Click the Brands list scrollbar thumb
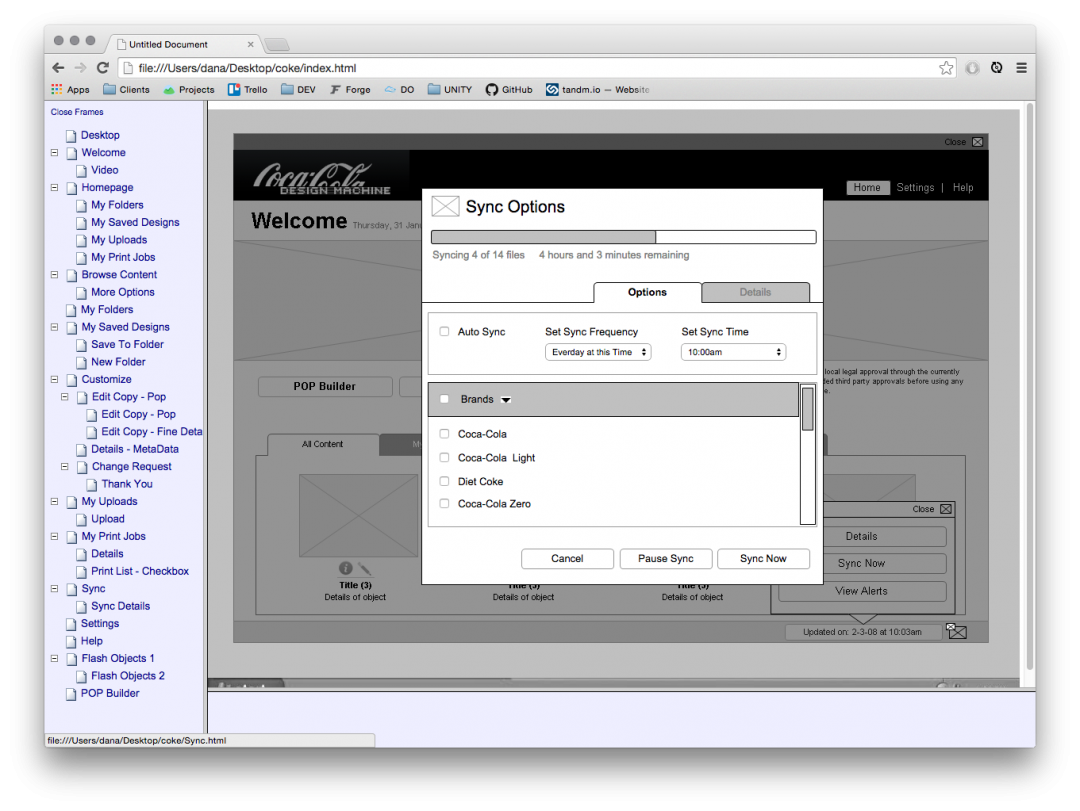The image size is (1080, 811). pos(807,409)
